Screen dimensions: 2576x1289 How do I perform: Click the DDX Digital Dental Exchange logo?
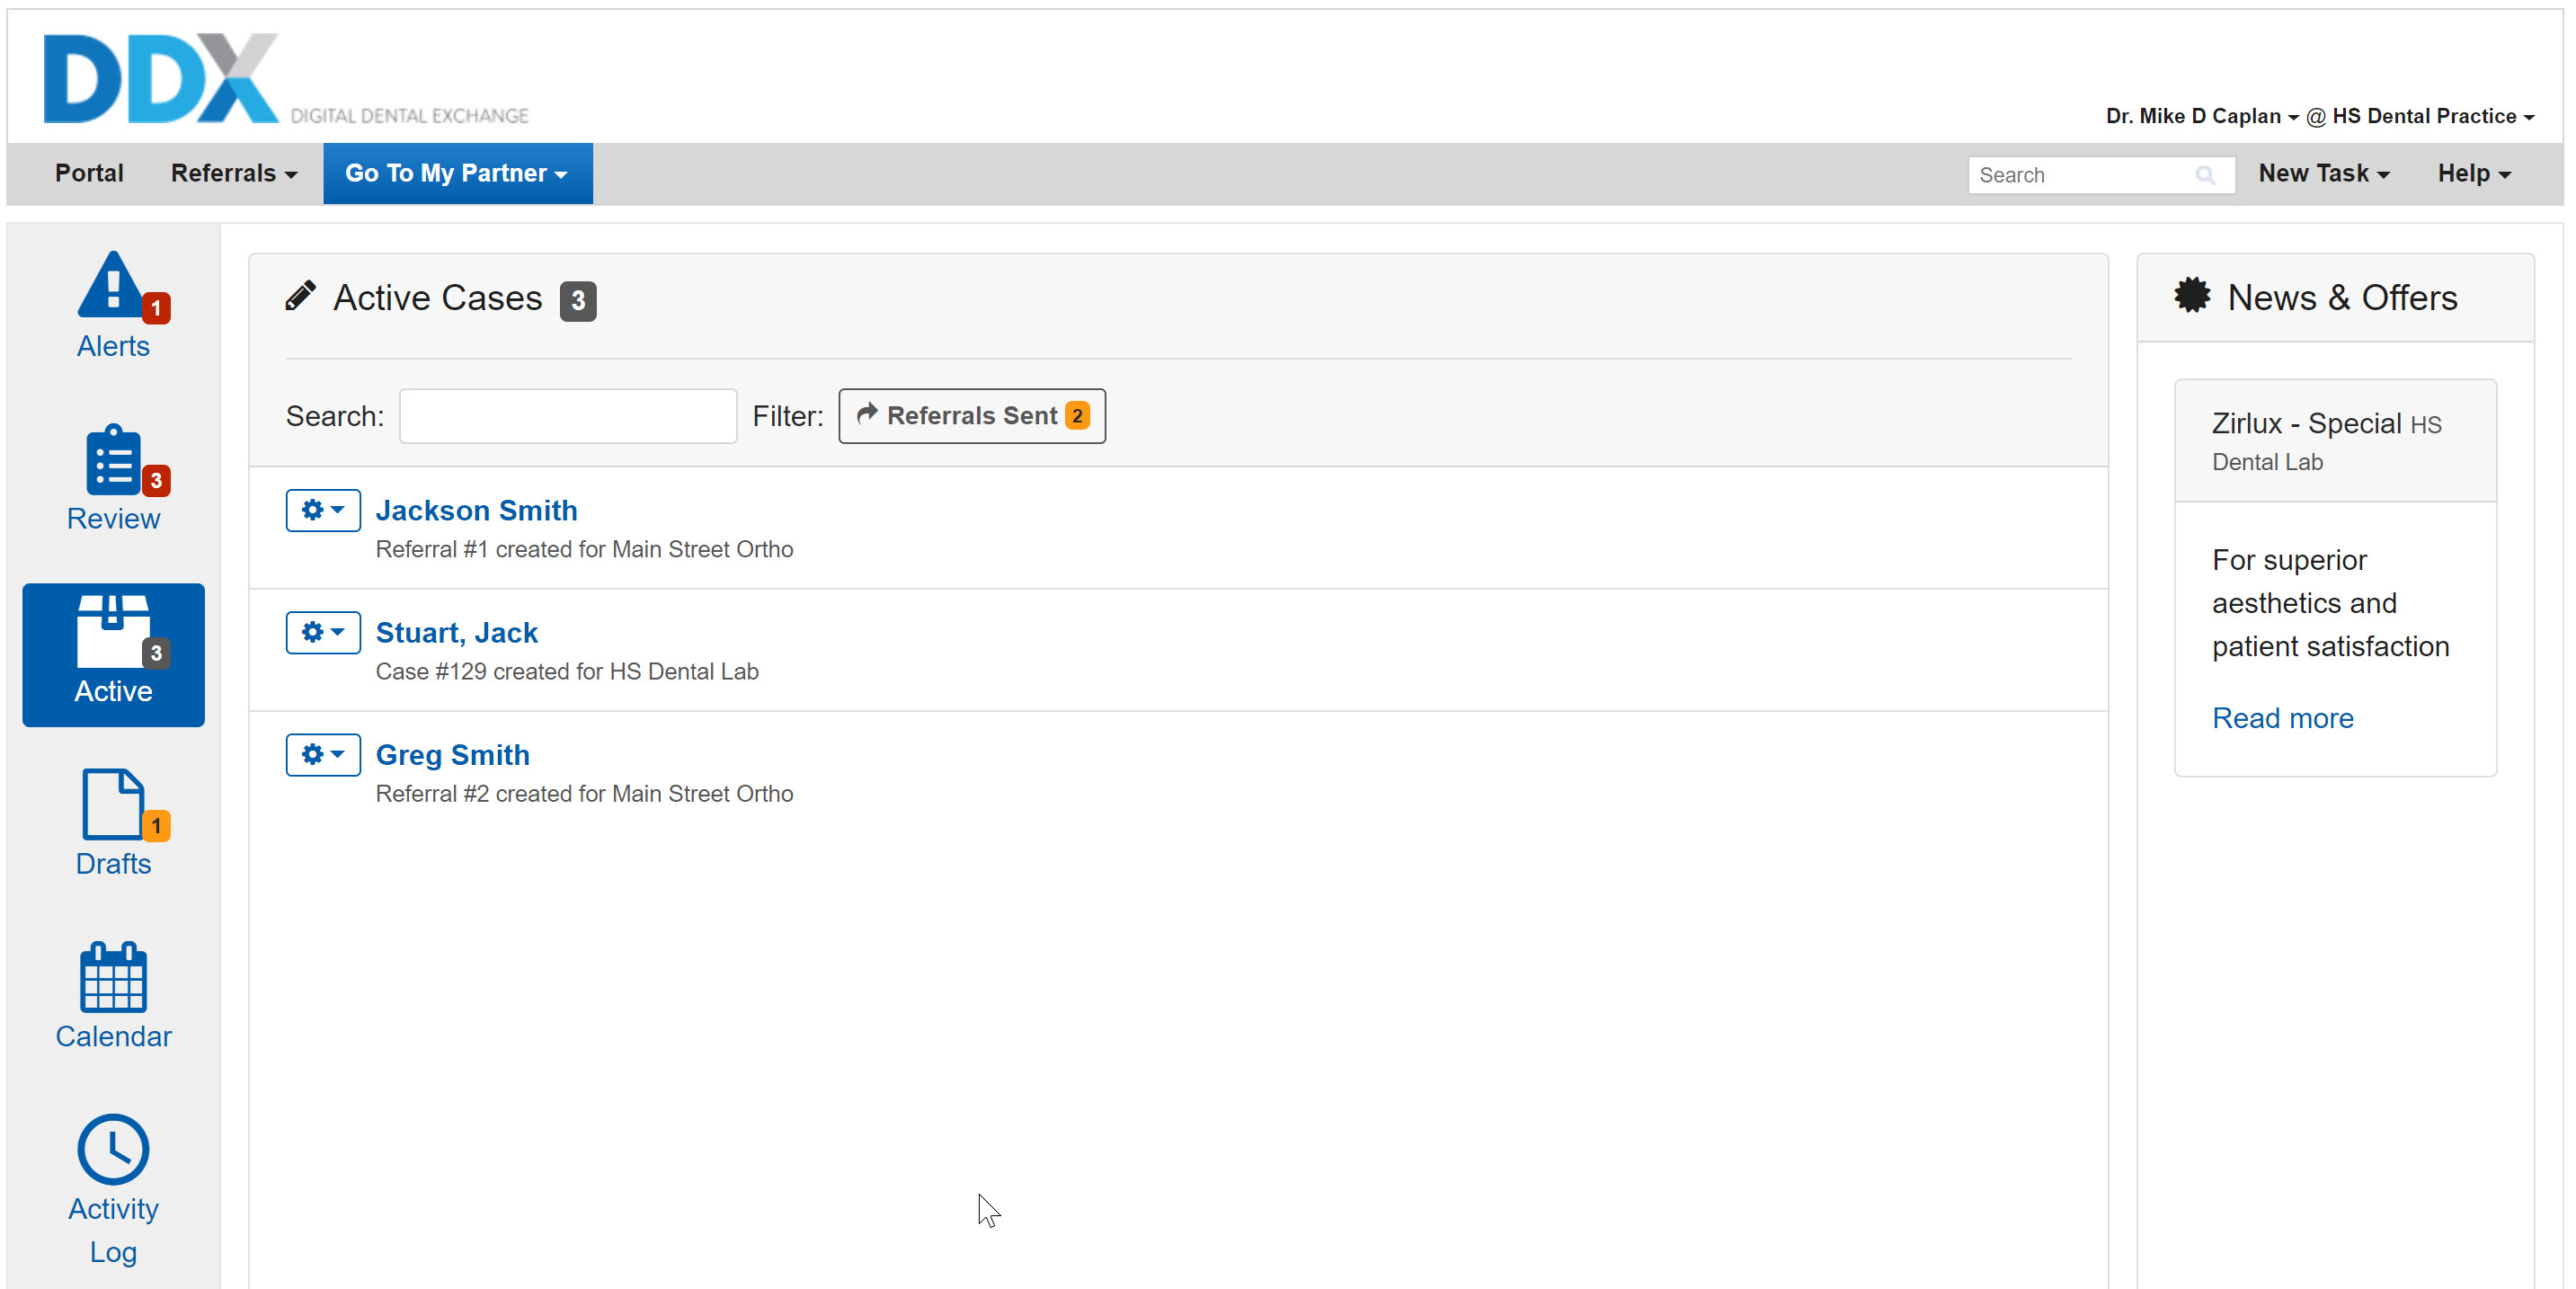click(x=285, y=79)
